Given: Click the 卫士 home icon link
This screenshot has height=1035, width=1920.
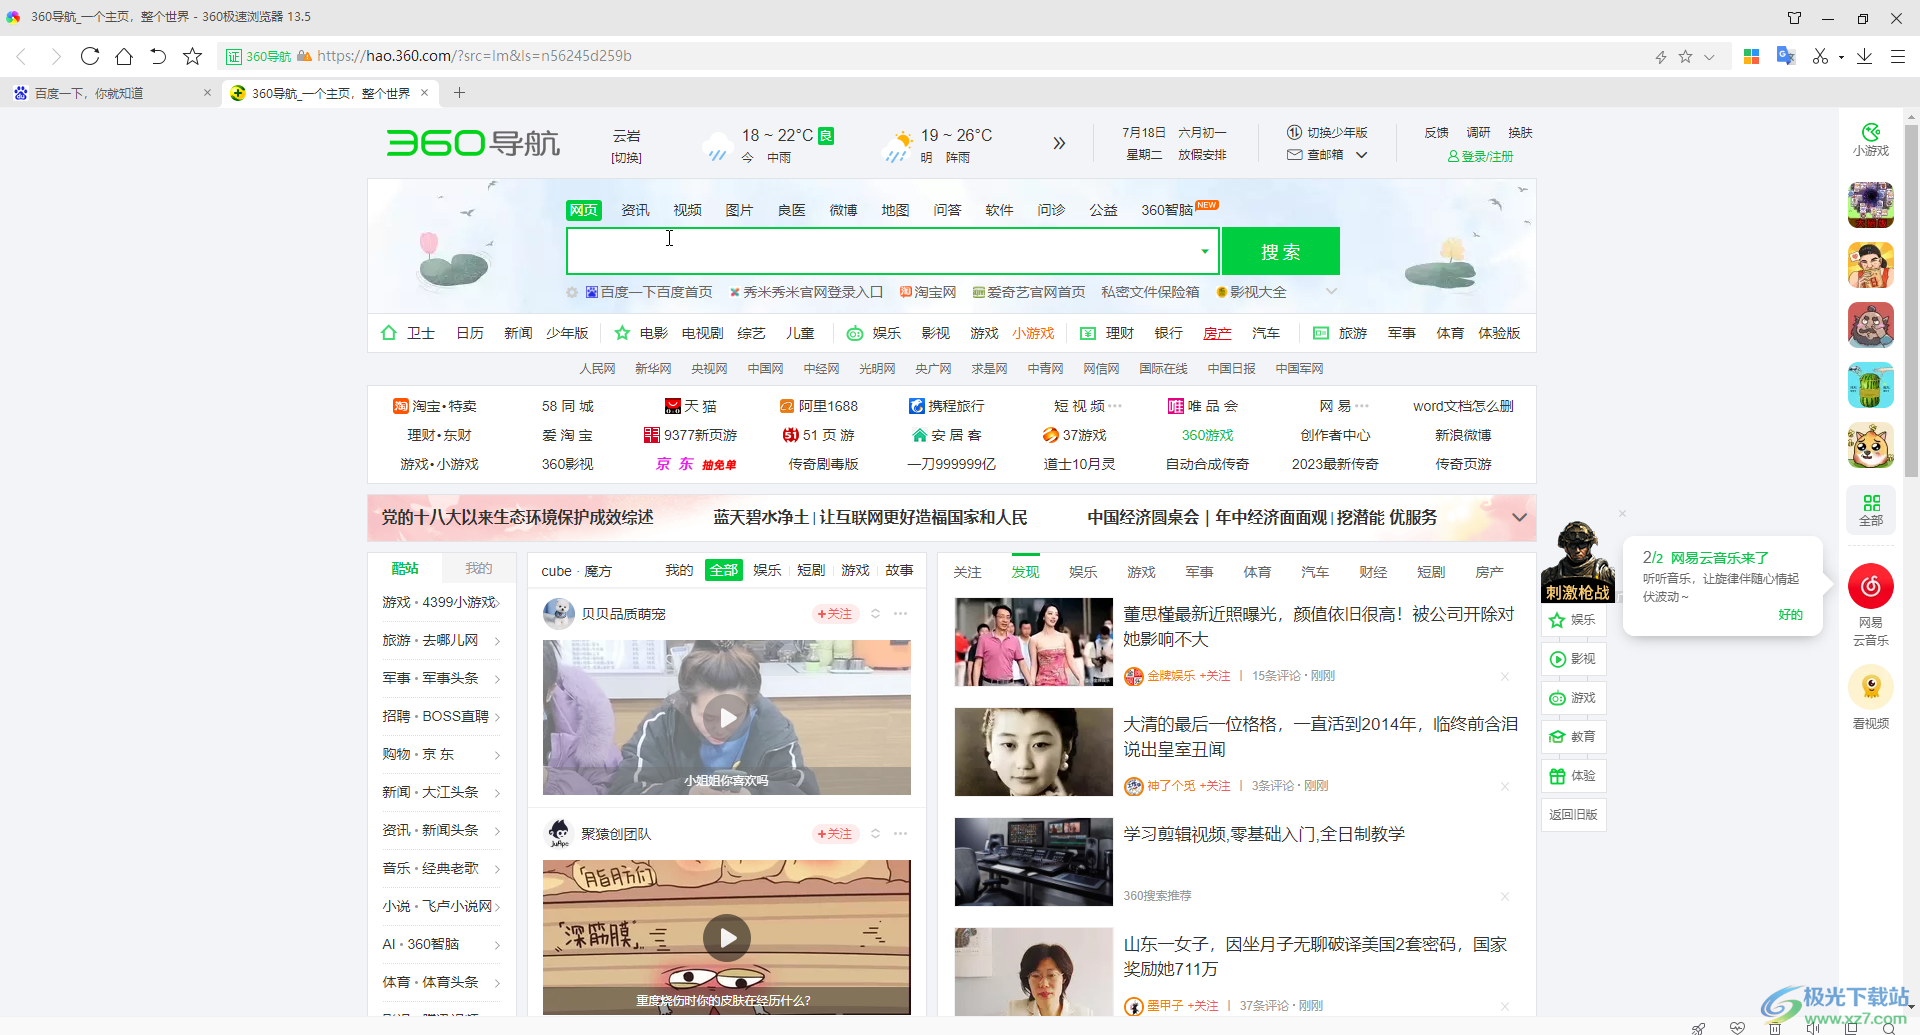Looking at the screenshot, I should 408,333.
